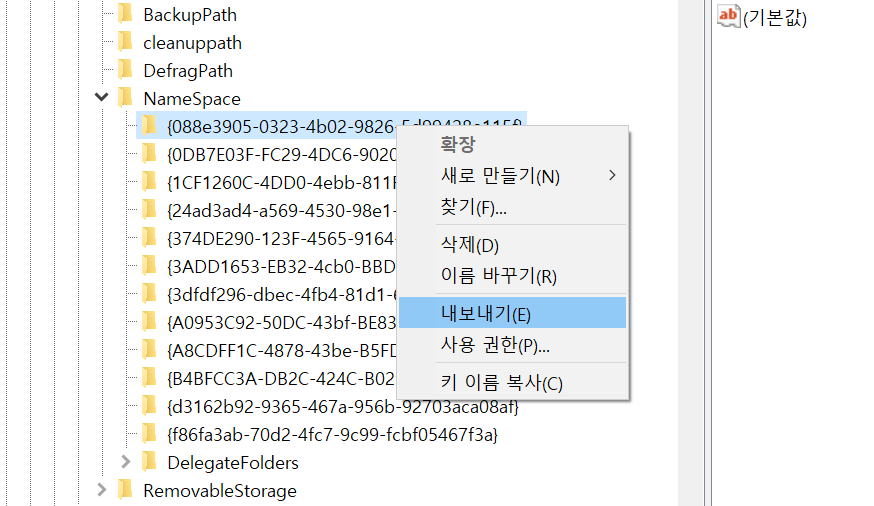Select the DelegateFolders key
Viewport: 874px width, 506px height.
point(233,463)
